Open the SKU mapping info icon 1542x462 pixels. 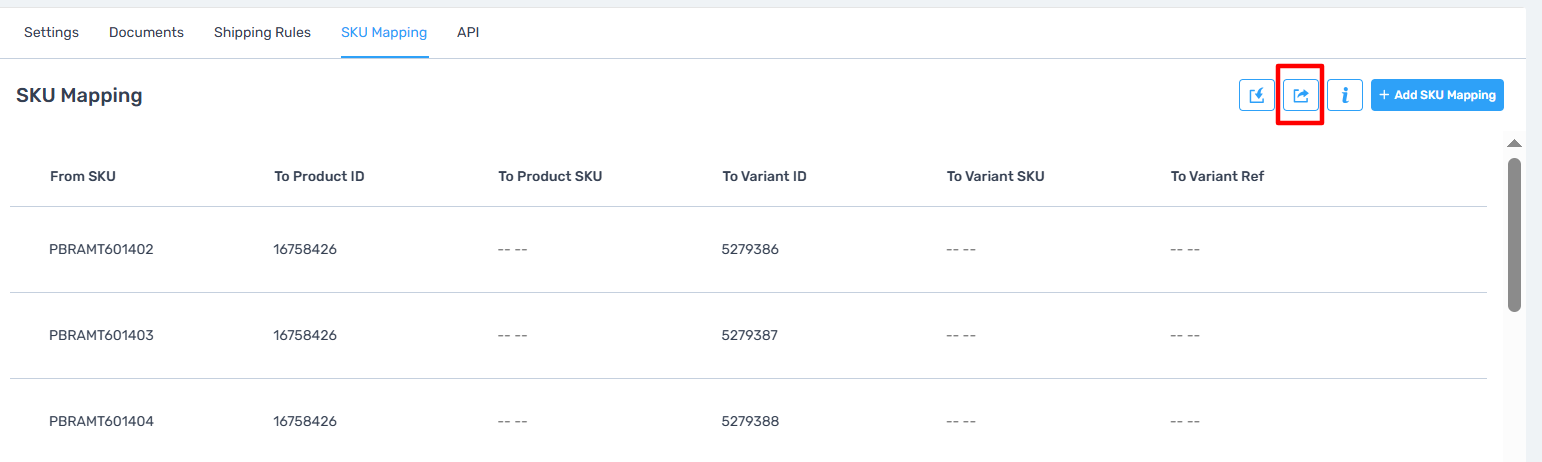coord(1345,95)
